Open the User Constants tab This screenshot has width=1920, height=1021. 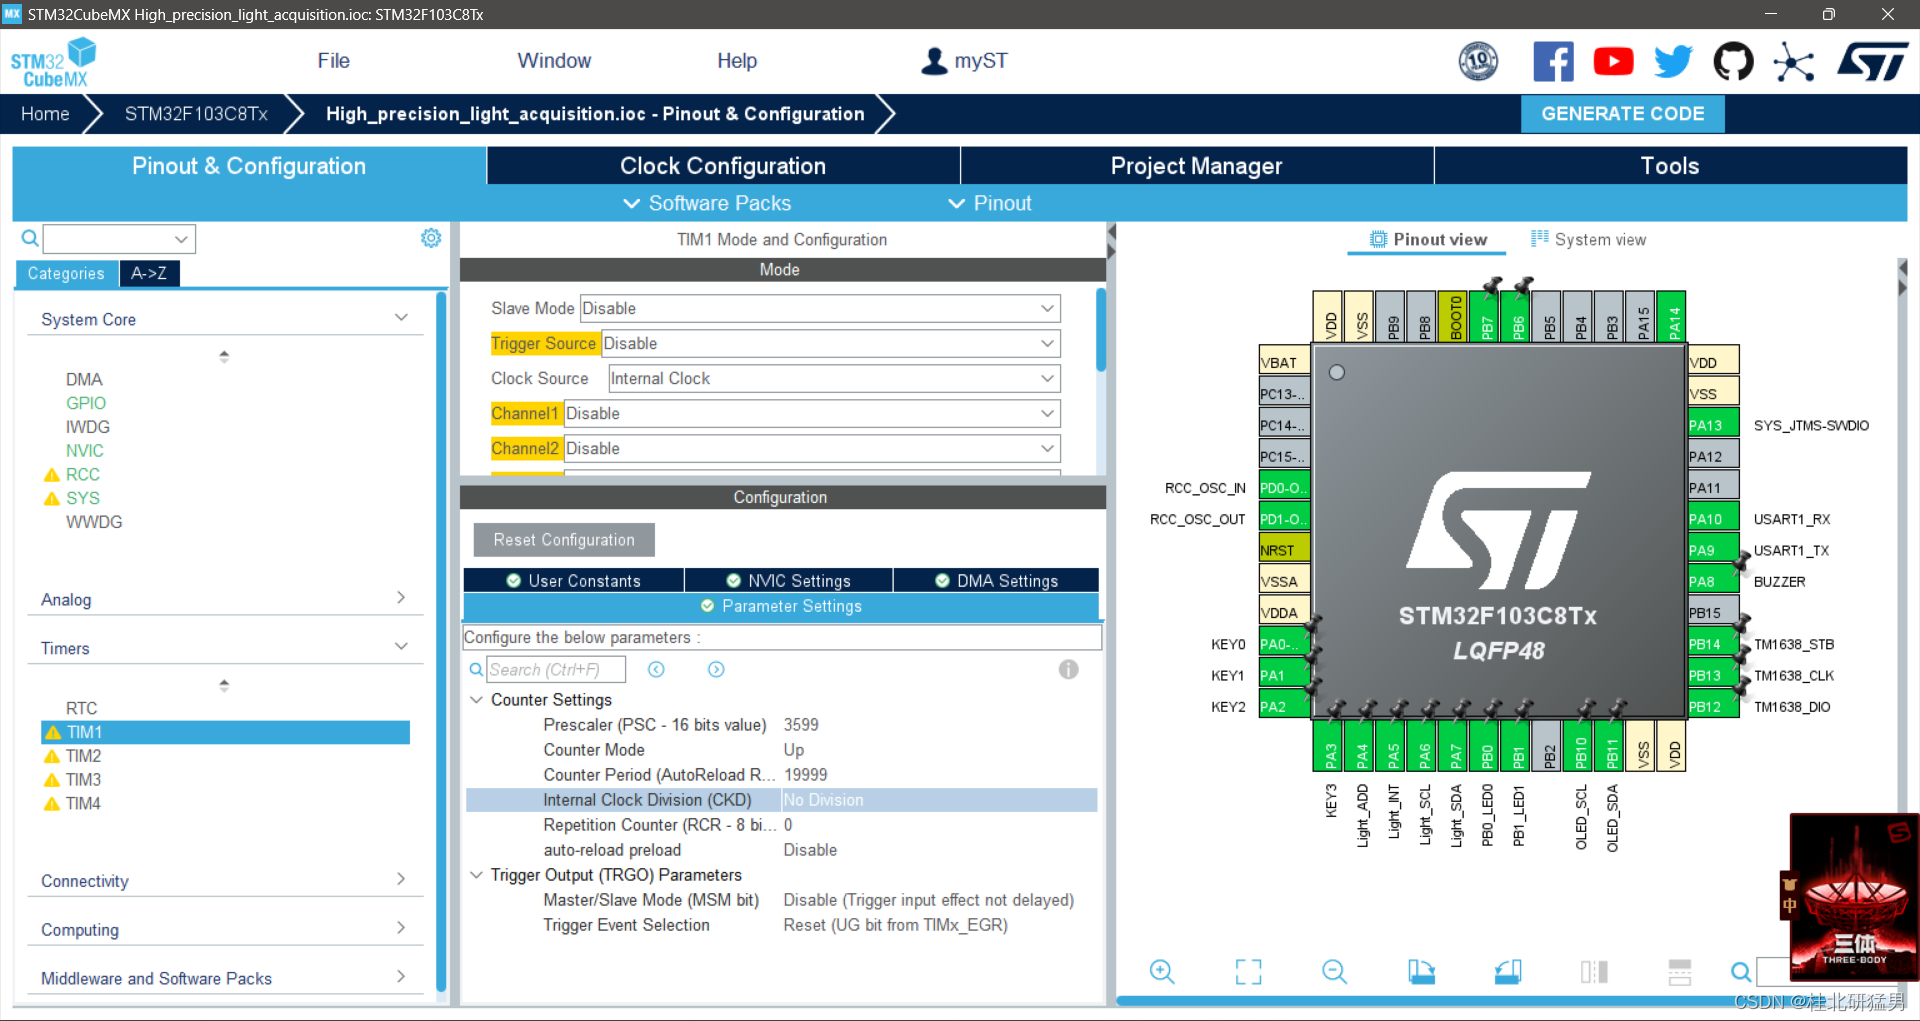[573, 581]
